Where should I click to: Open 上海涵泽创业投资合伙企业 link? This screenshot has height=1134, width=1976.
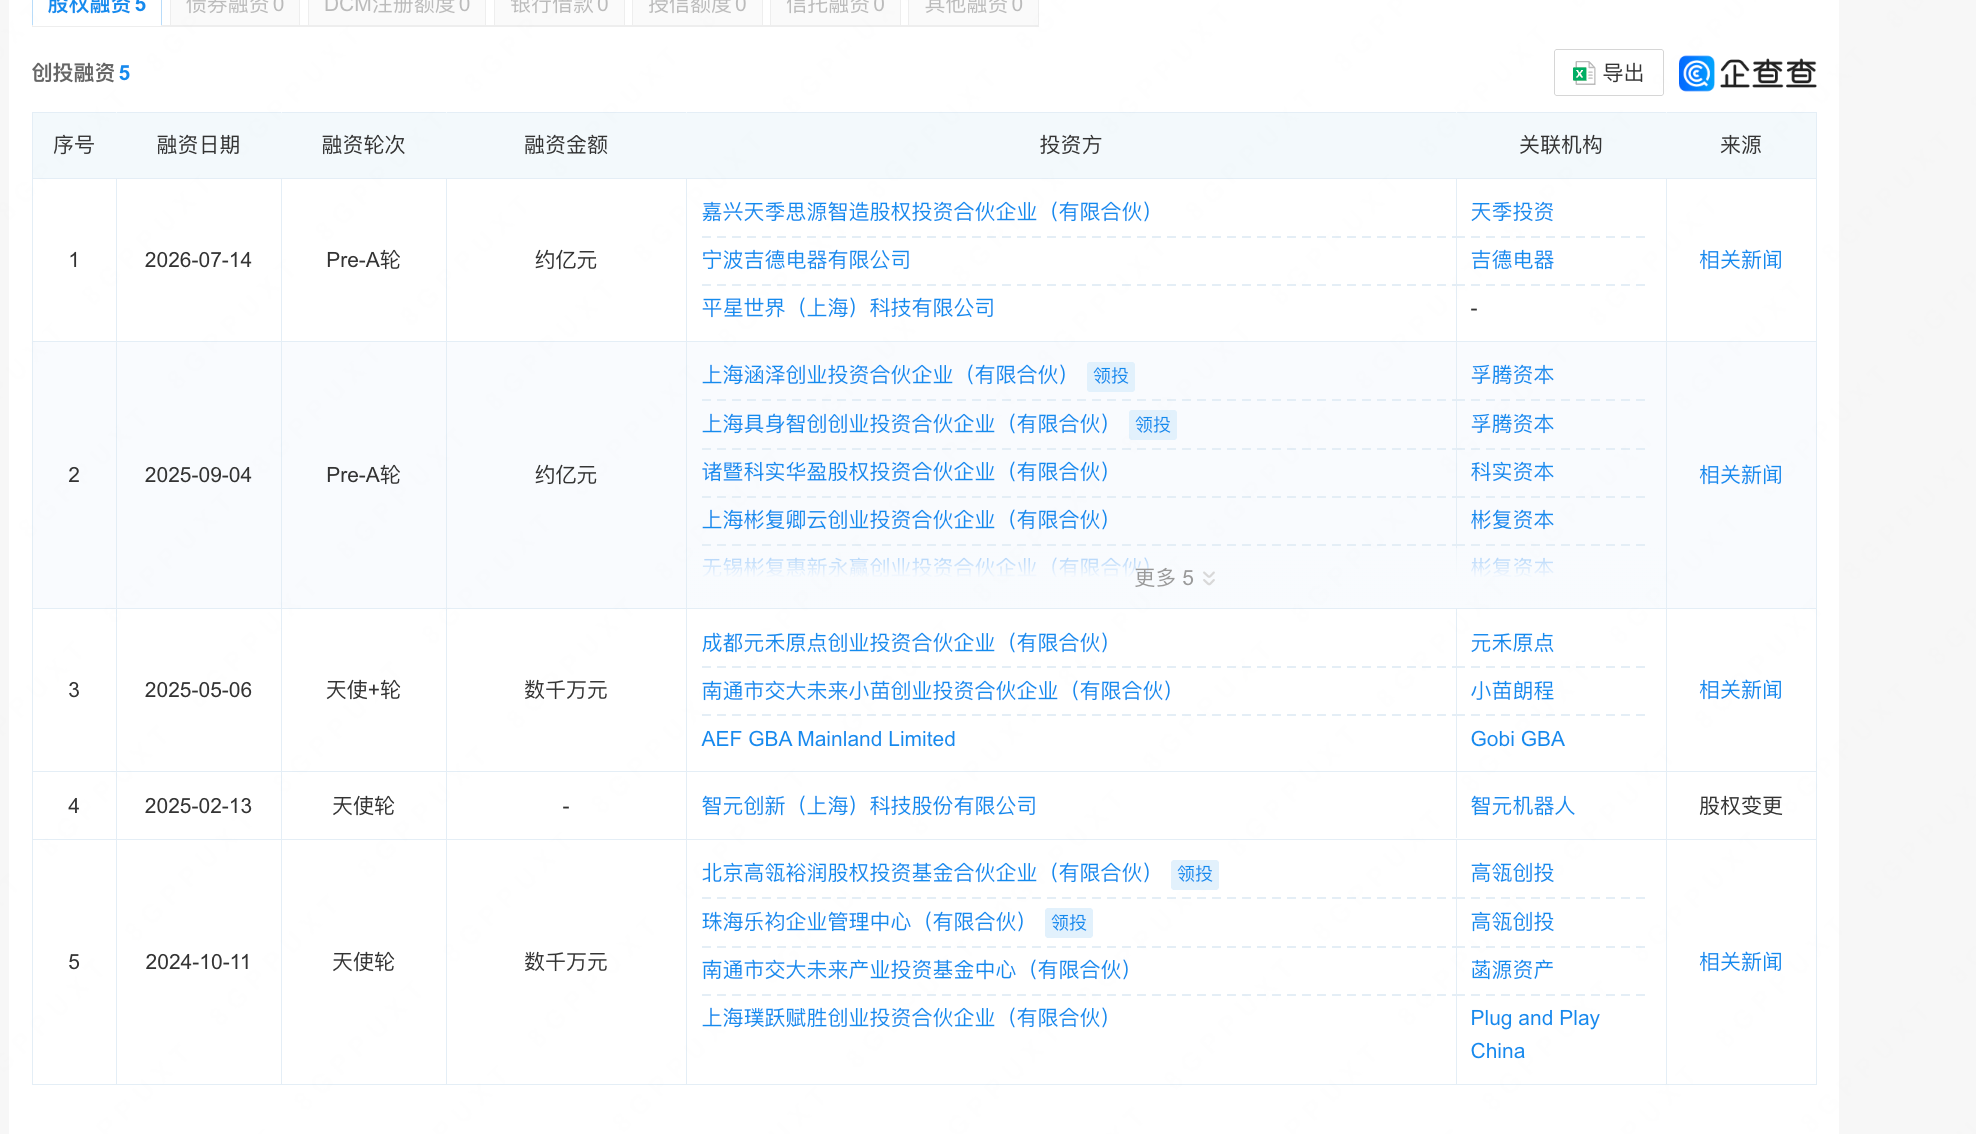(885, 375)
